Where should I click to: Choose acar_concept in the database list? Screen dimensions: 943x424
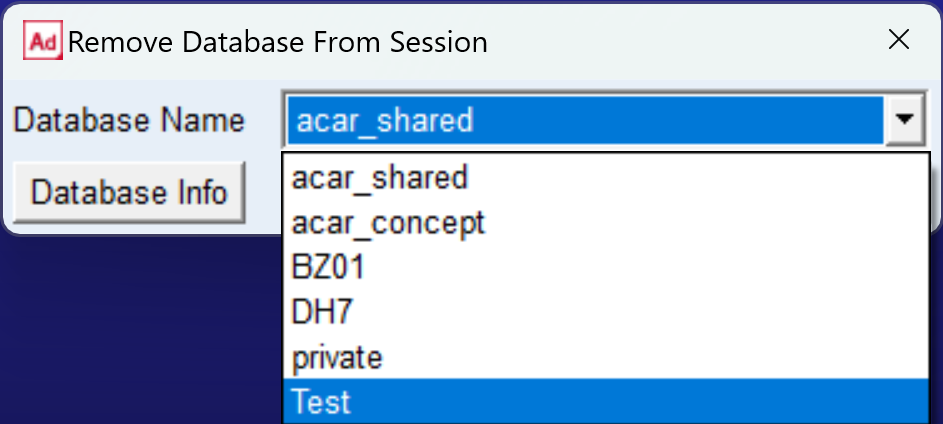(x=388, y=223)
